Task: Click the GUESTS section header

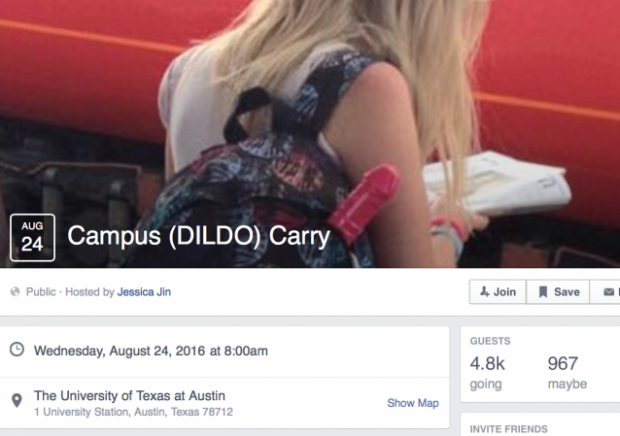Action: 490,341
